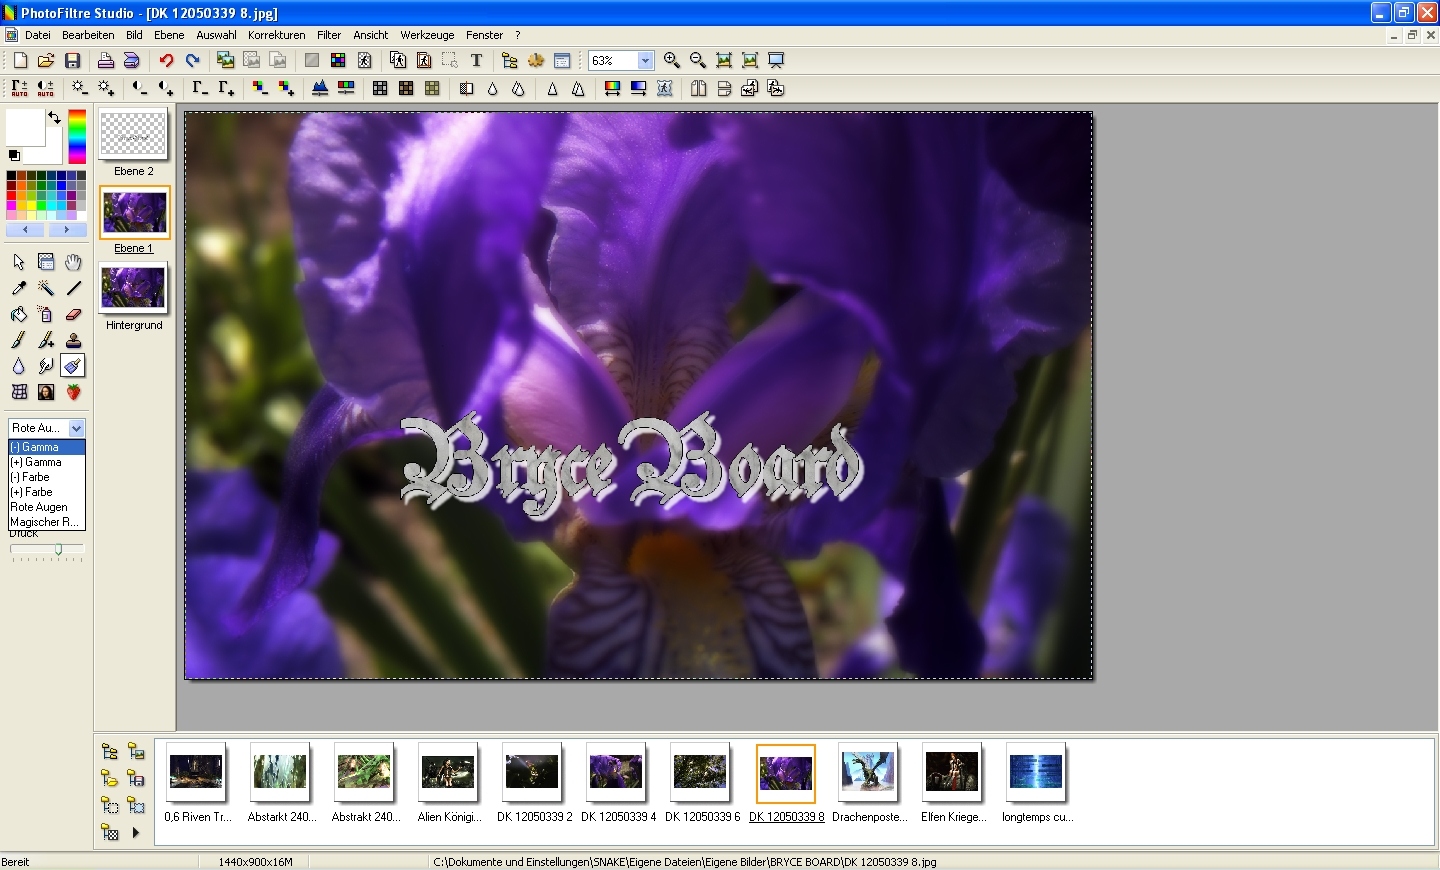Image resolution: width=1440 pixels, height=870 pixels.
Task: Select the Mona Lisa portrait tool
Action: click(x=46, y=392)
